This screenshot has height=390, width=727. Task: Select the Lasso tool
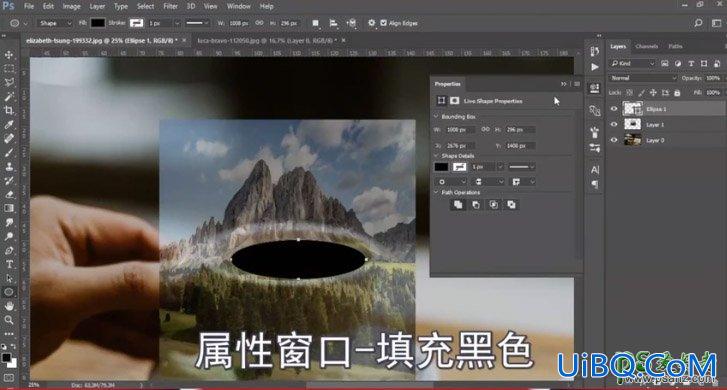[x=9, y=83]
